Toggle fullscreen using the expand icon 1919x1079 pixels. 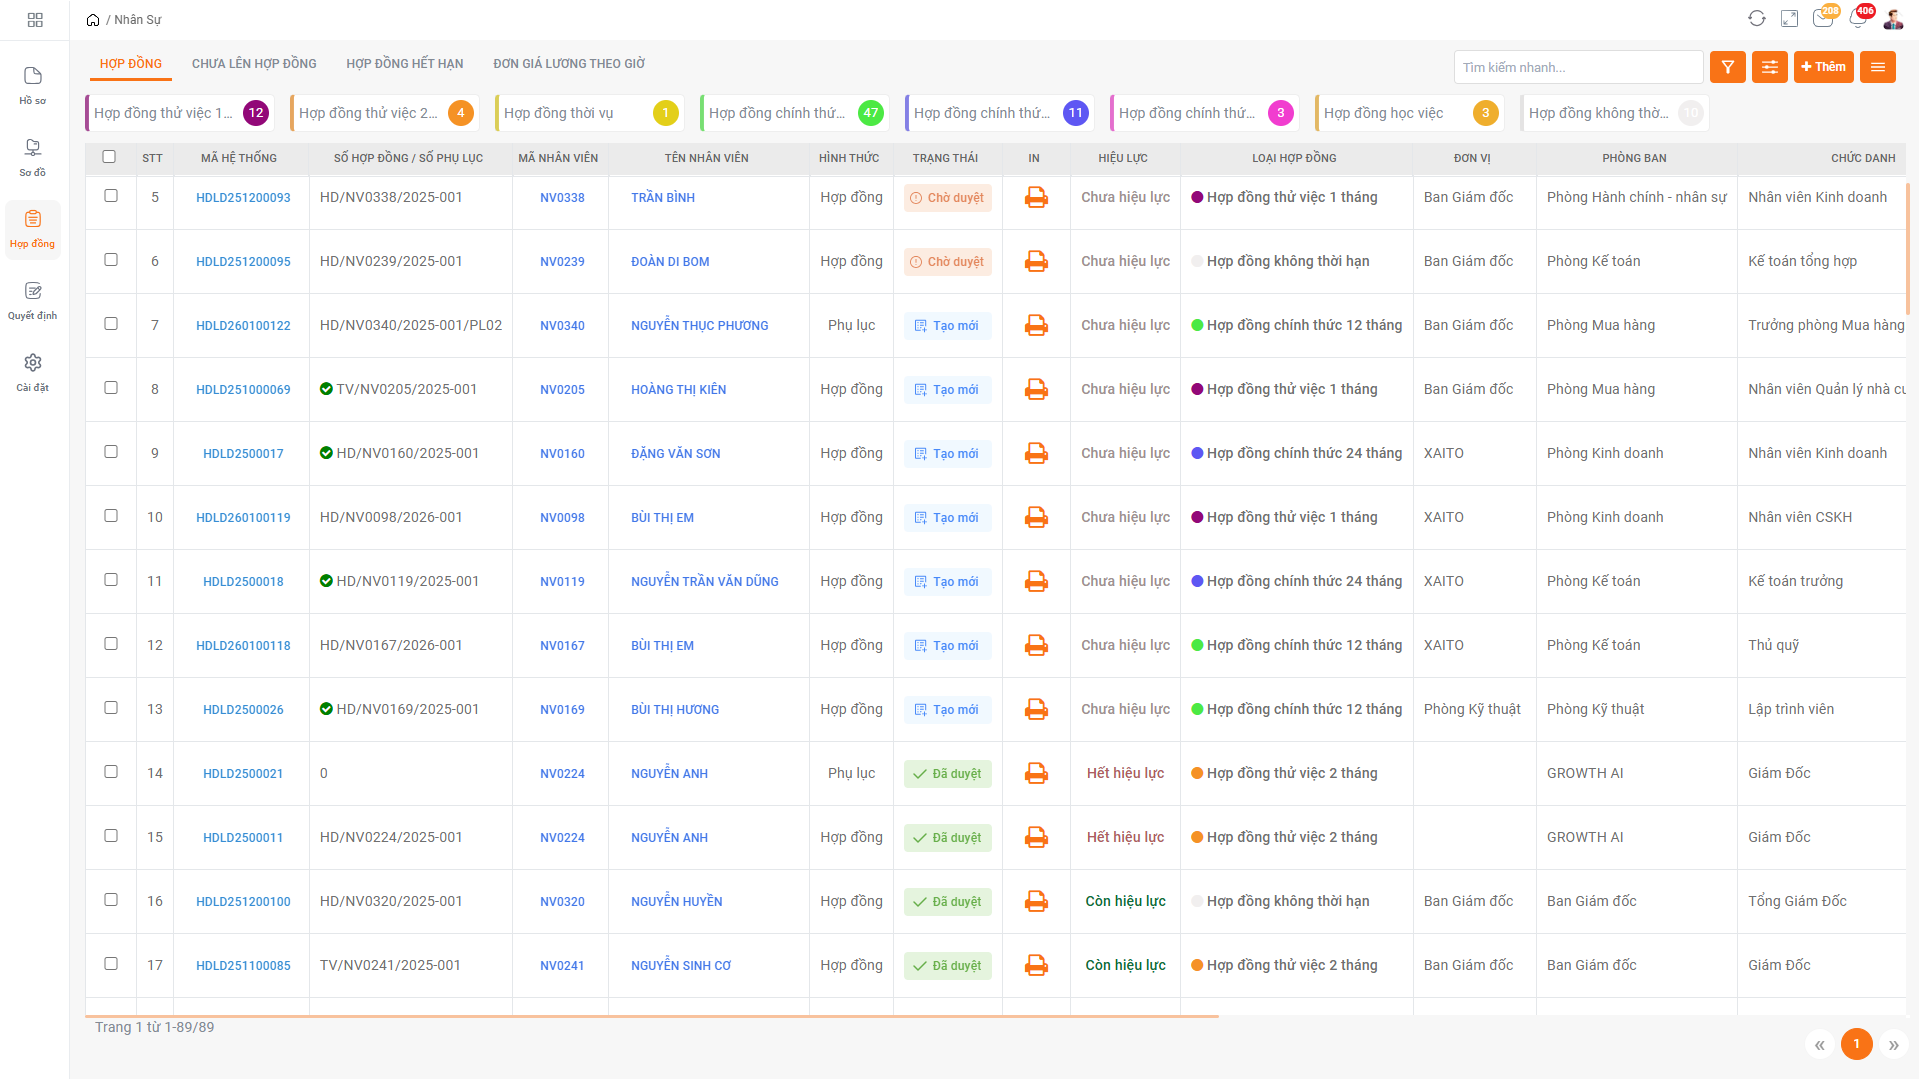pos(1790,19)
